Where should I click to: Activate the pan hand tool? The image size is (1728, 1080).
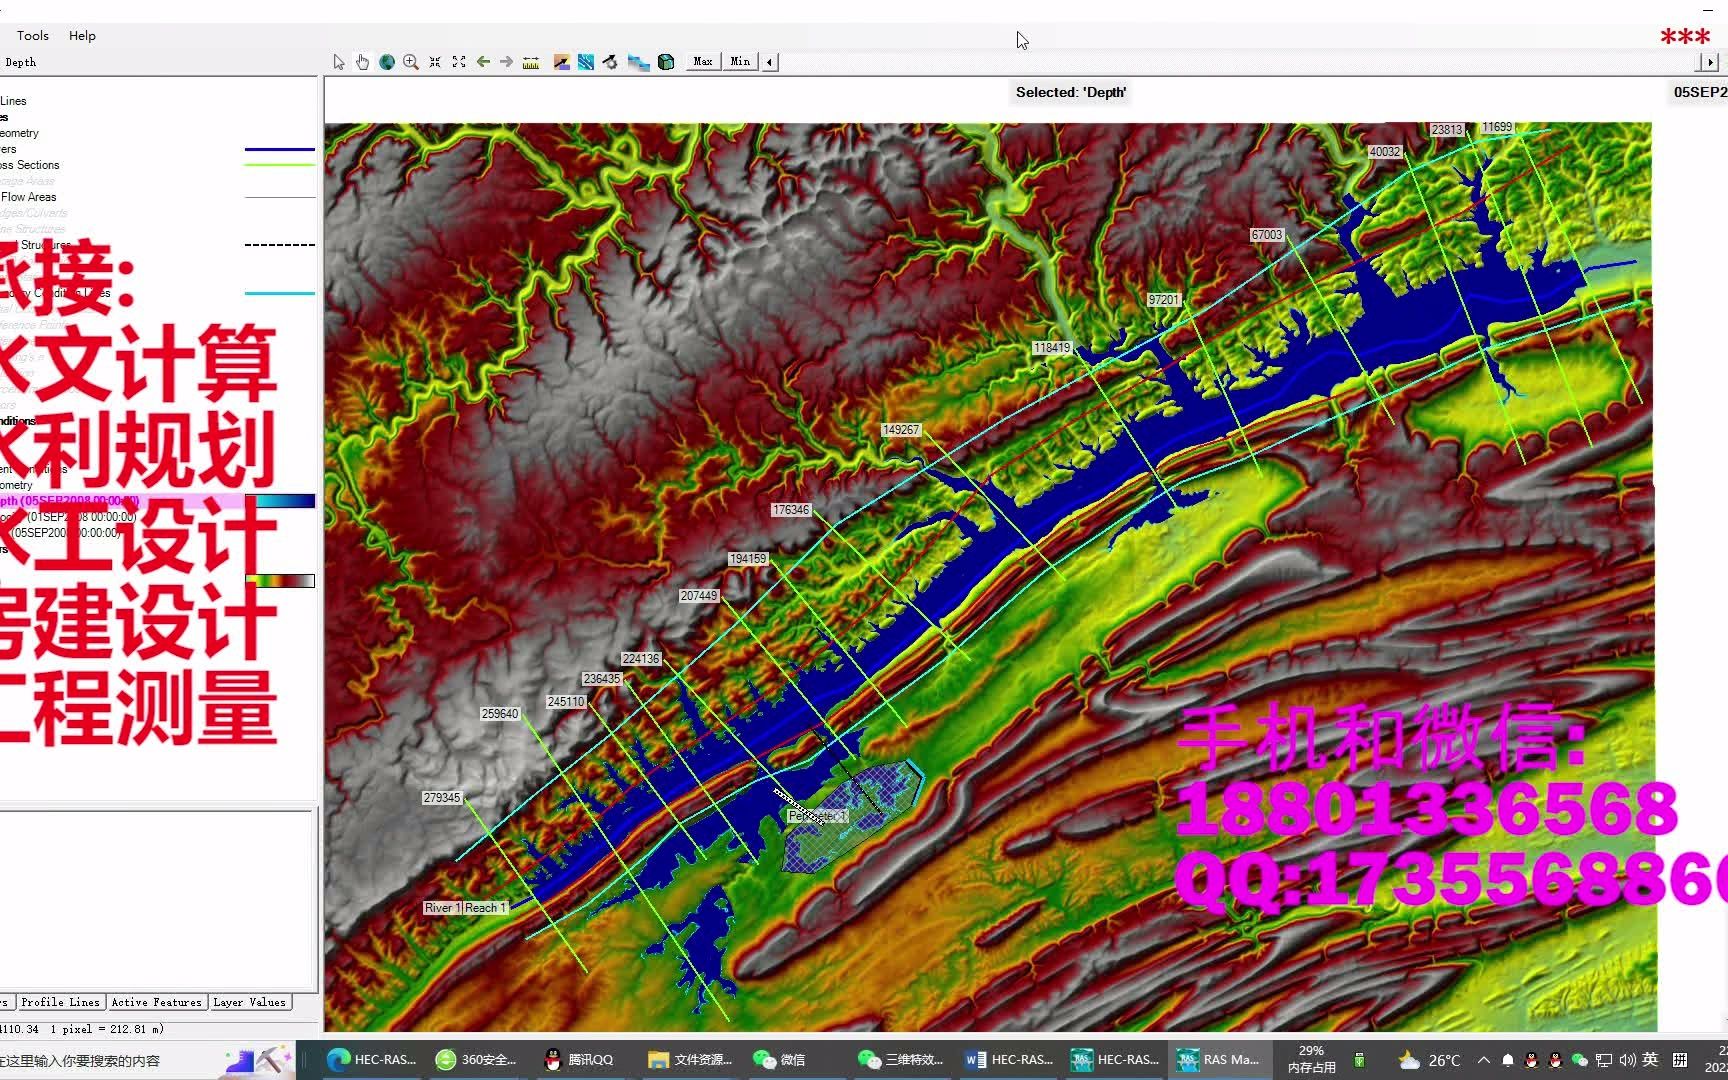click(x=362, y=62)
